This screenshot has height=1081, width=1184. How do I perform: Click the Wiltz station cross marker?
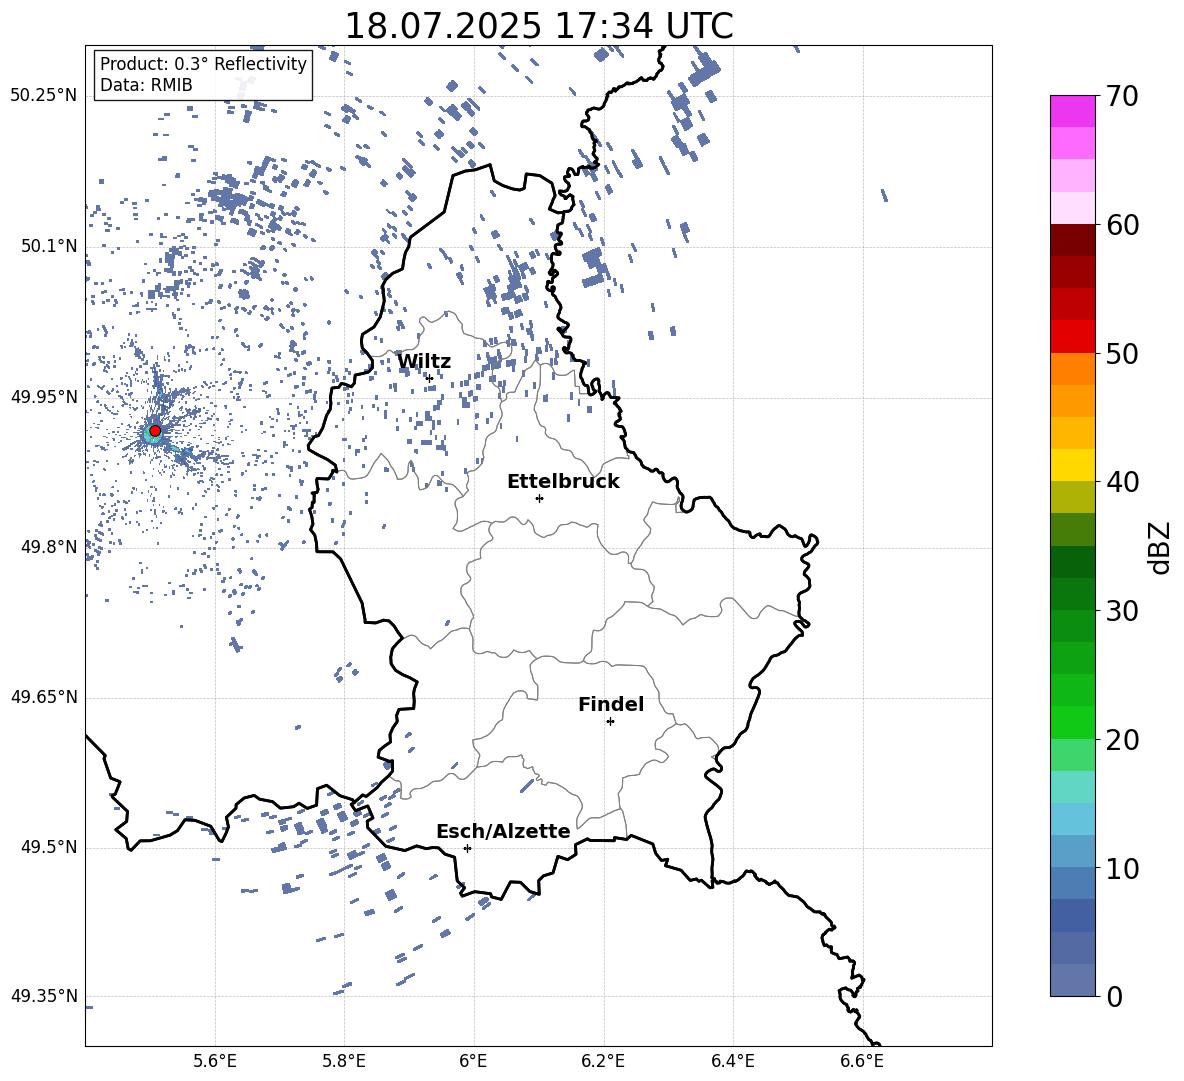pyautogui.click(x=429, y=378)
